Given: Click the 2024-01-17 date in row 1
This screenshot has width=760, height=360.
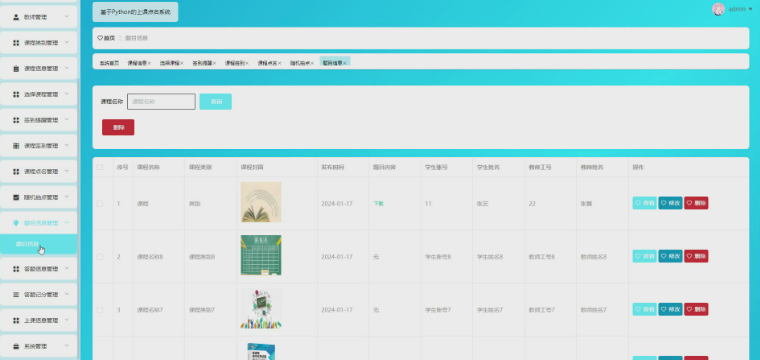Looking at the screenshot, I should tap(337, 203).
